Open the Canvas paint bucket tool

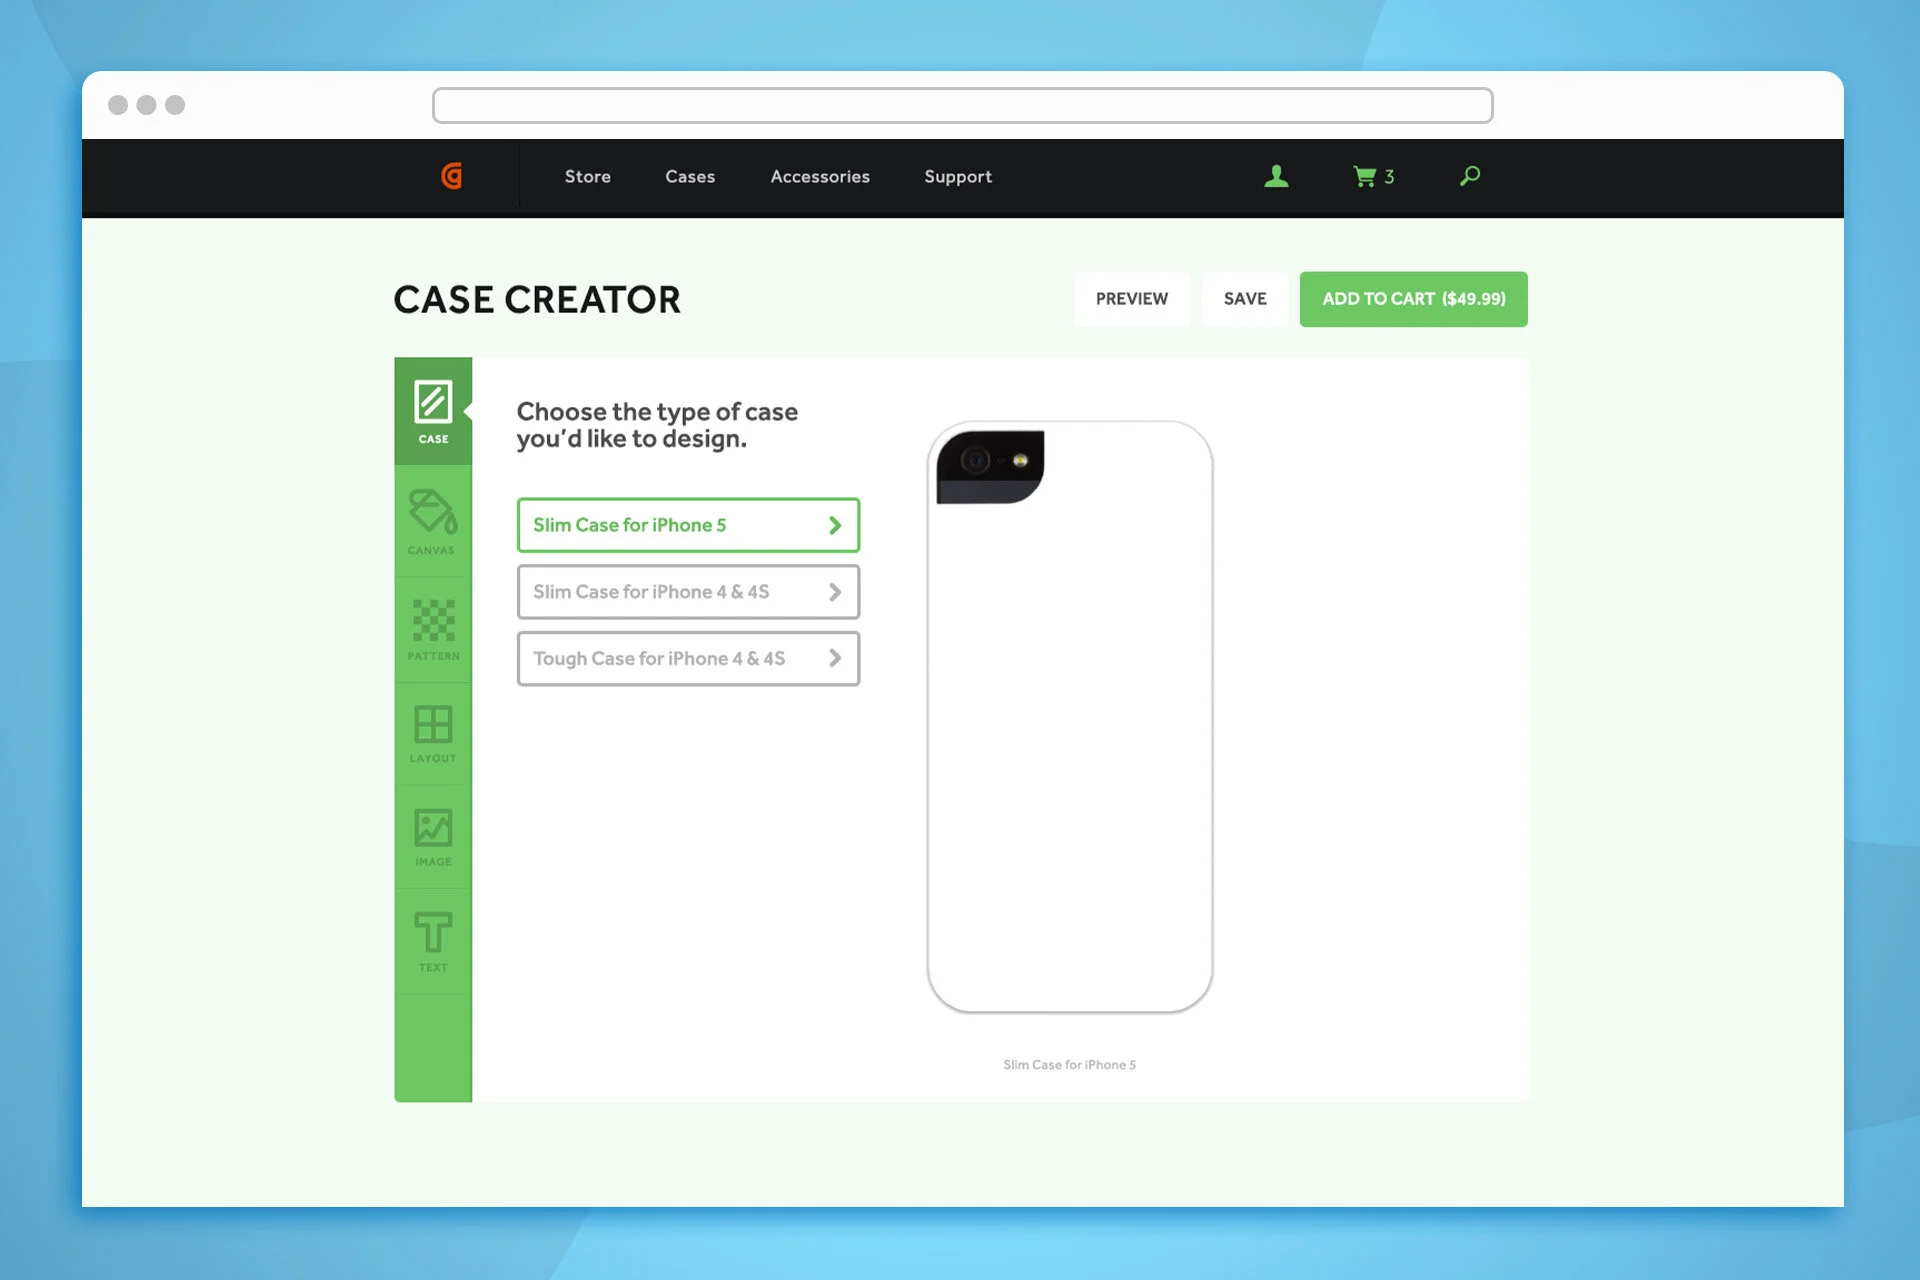point(432,522)
